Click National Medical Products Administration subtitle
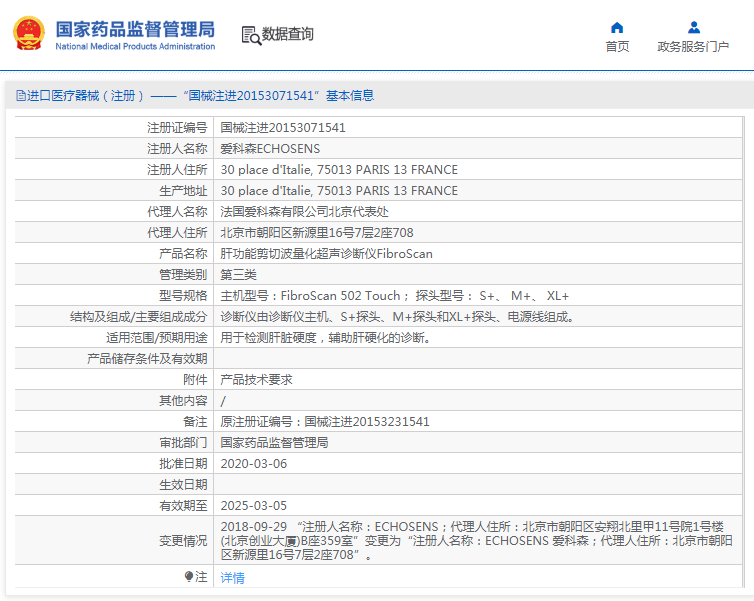Image resolution: width=754 pixels, height=601 pixels. point(135,47)
